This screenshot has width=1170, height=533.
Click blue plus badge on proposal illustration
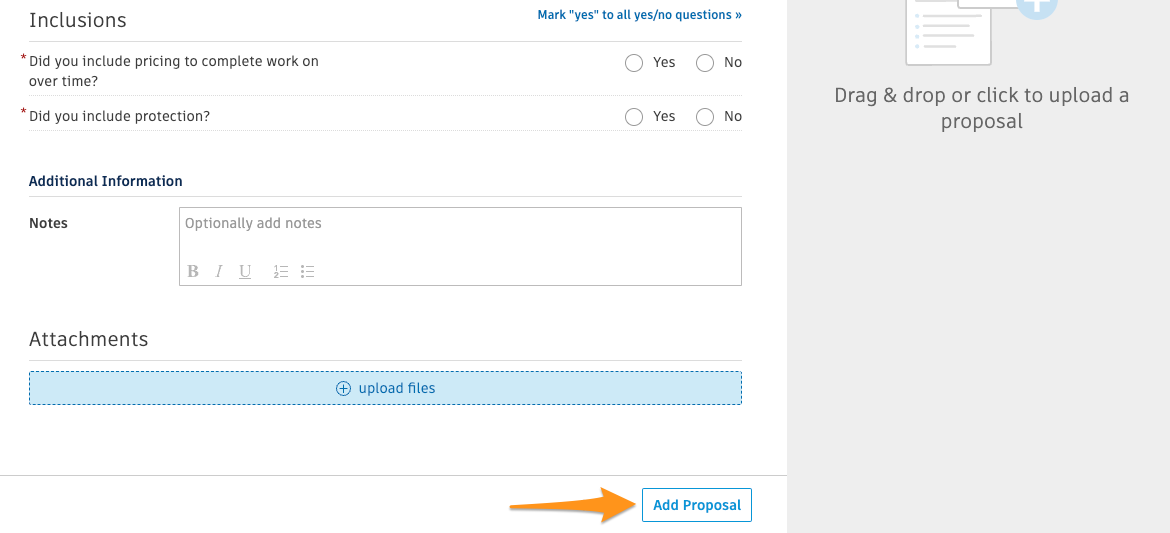pyautogui.click(x=1036, y=7)
